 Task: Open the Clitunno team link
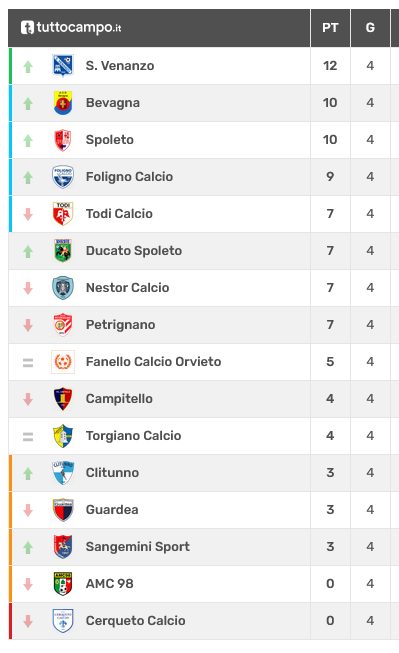(x=112, y=473)
